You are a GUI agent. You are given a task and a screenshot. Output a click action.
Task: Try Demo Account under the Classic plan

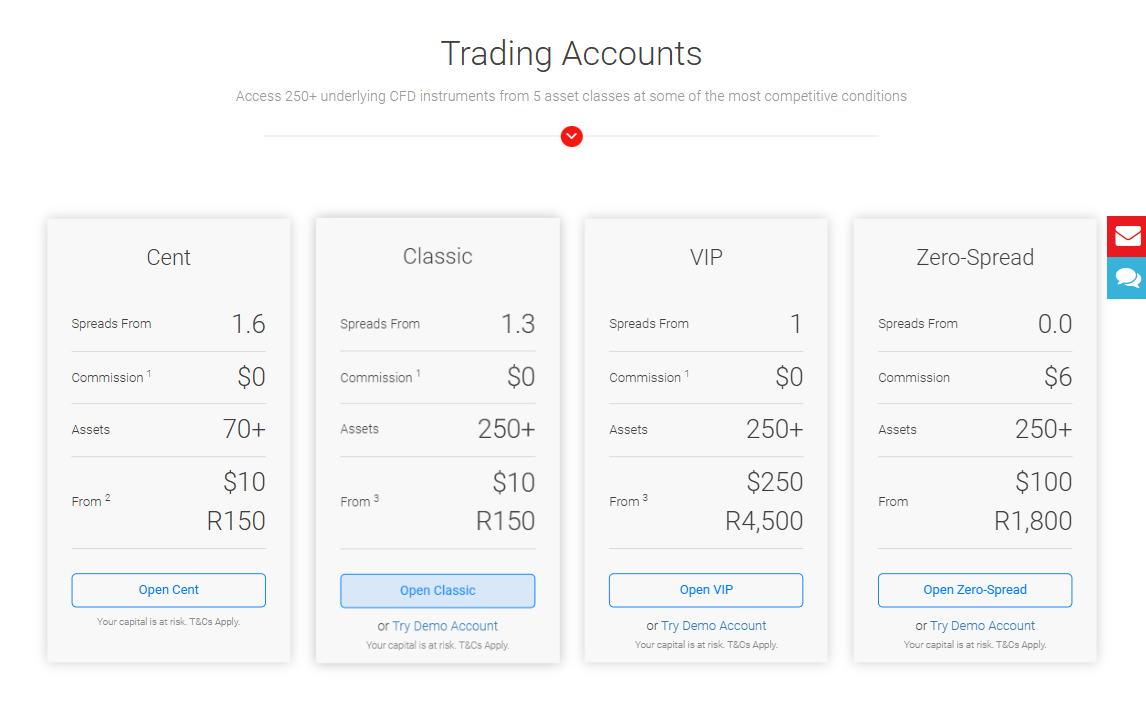(x=444, y=625)
